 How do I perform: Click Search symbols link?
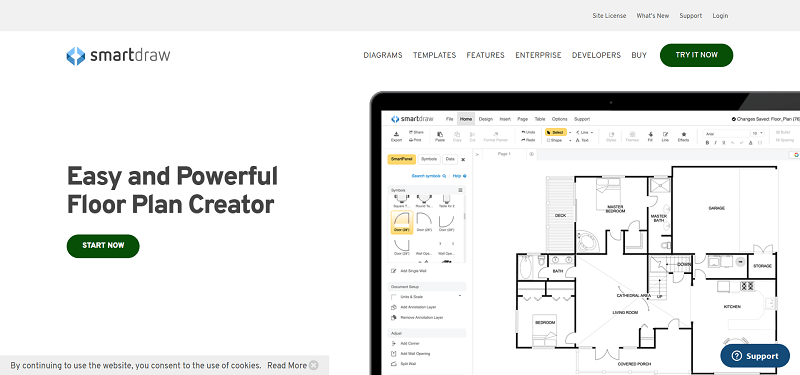[429, 176]
